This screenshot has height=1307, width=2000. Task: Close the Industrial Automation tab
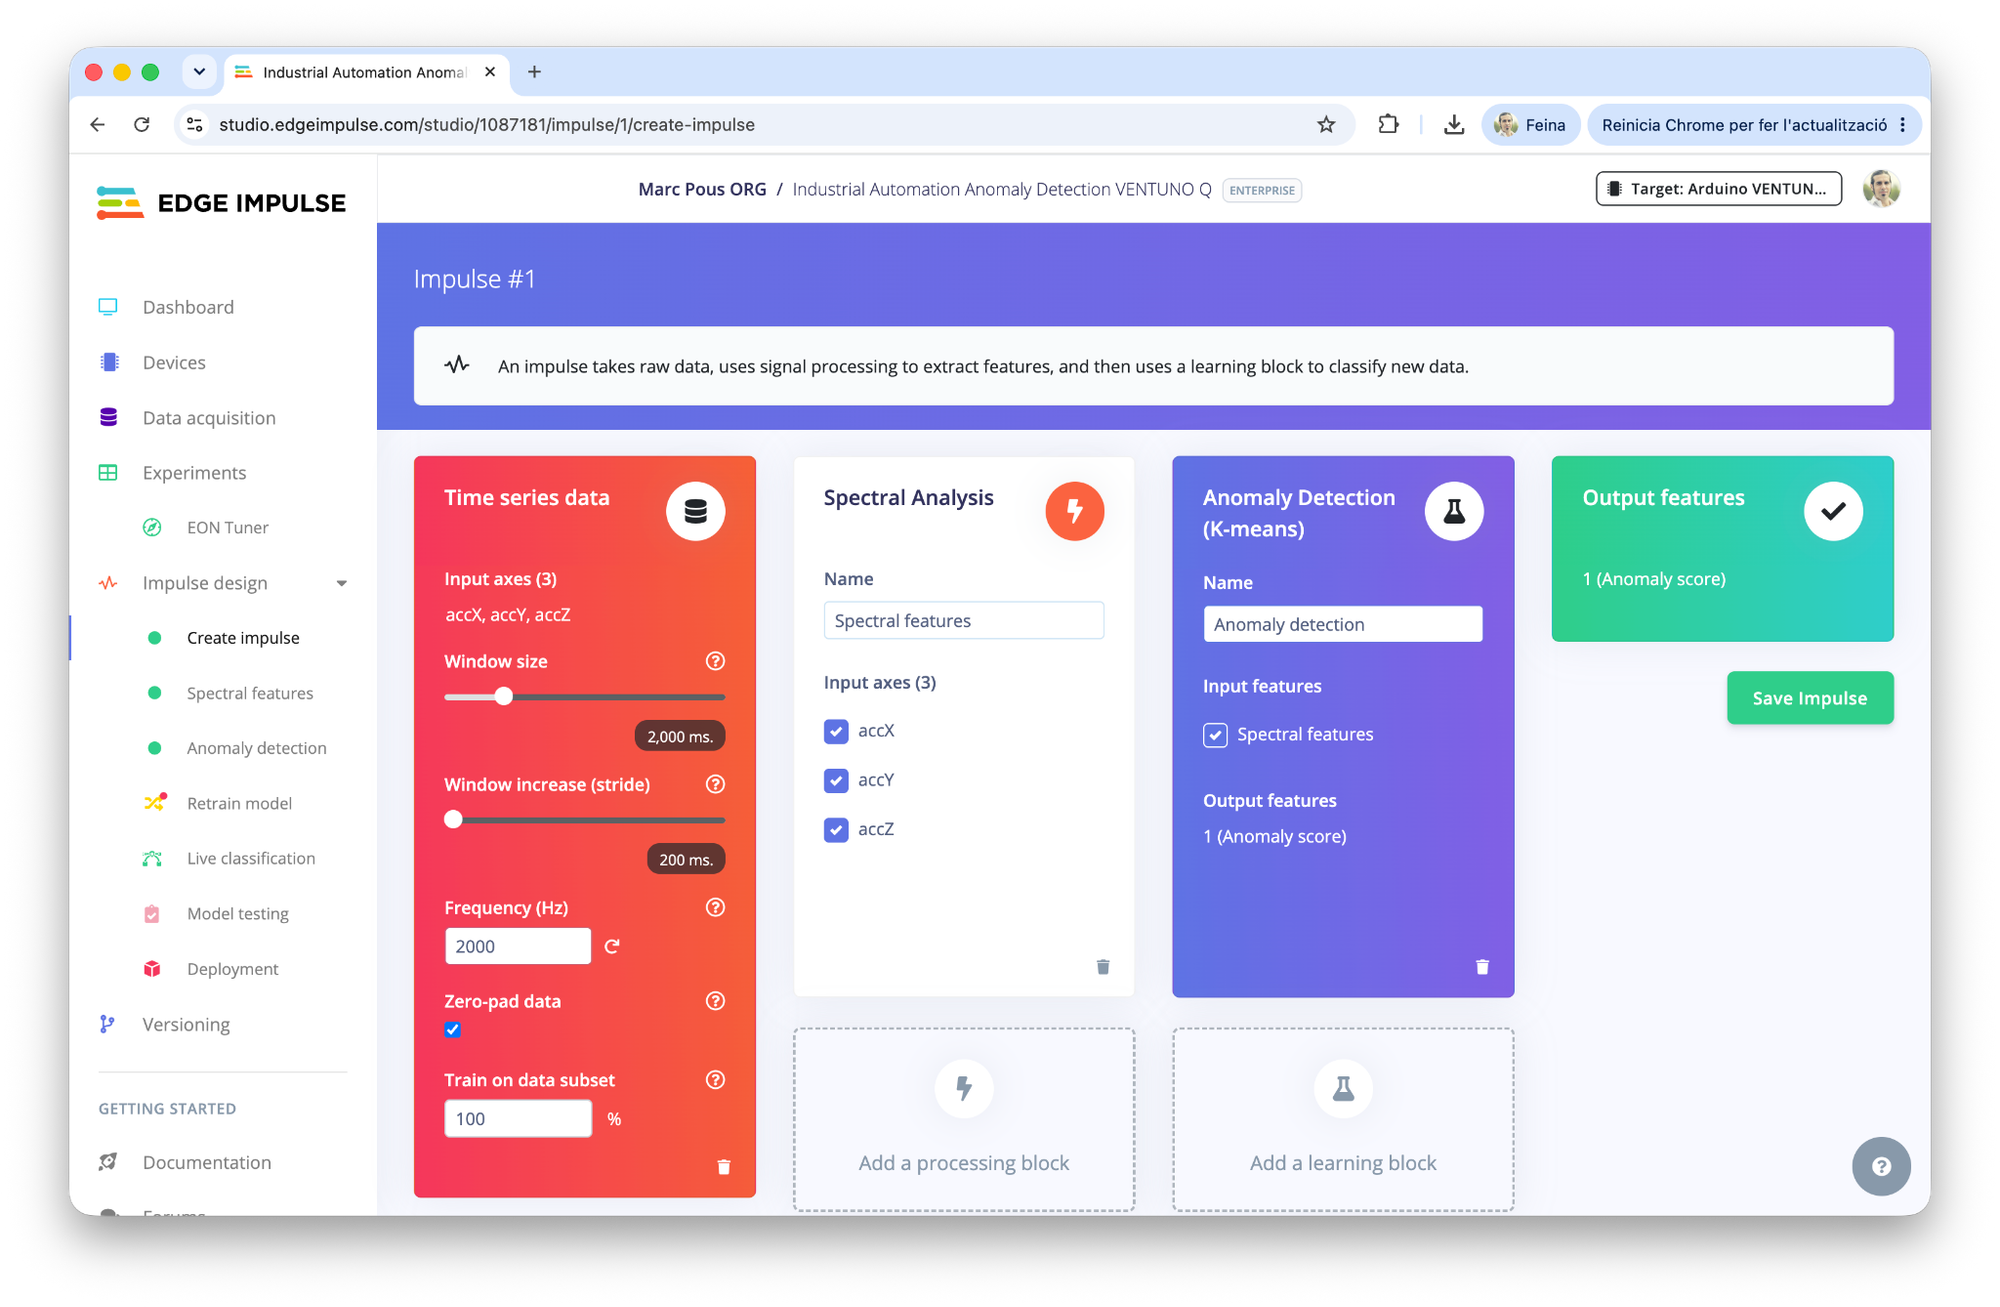[490, 72]
